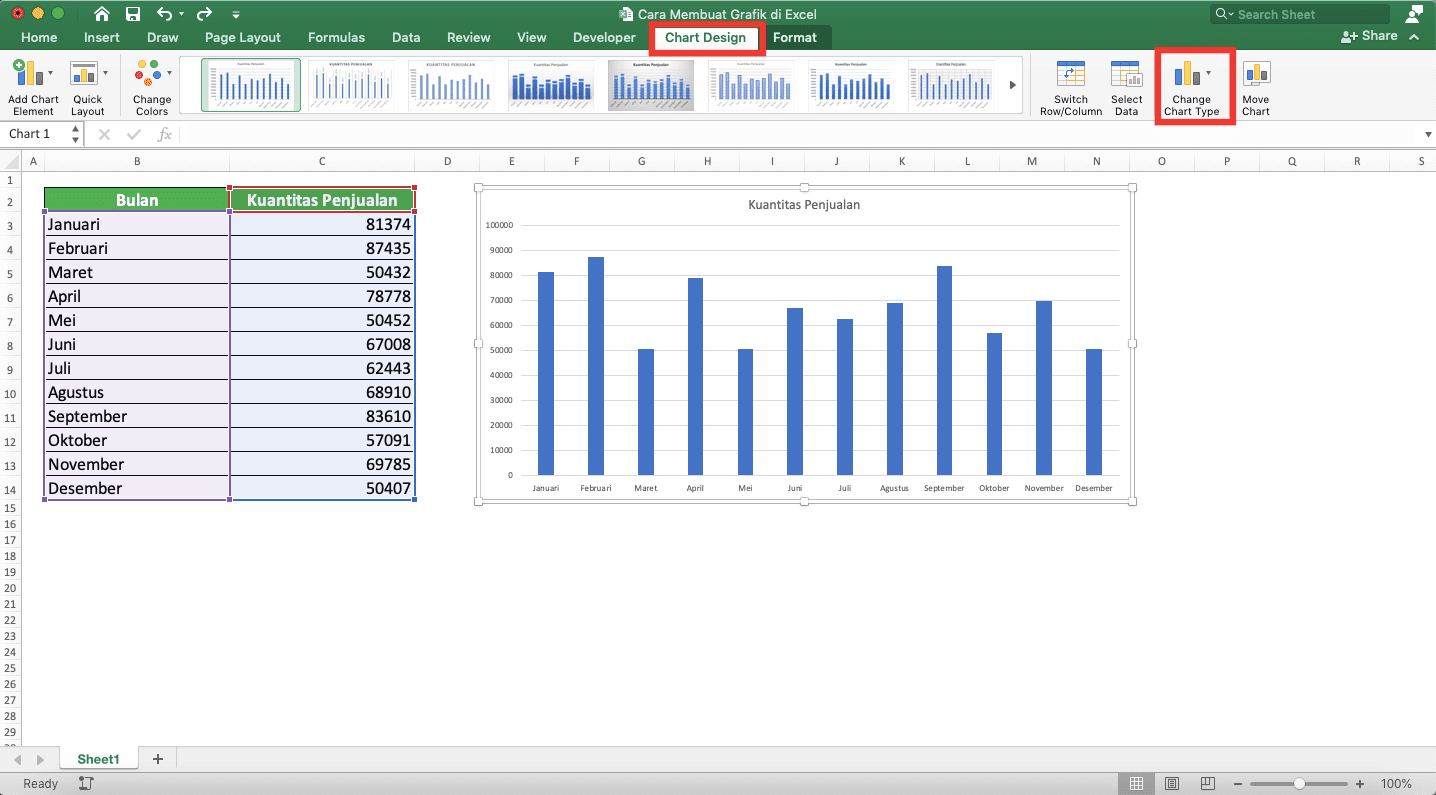Click the Undo arrow icon
The height and width of the screenshot is (795, 1436).
(x=164, y=14)
